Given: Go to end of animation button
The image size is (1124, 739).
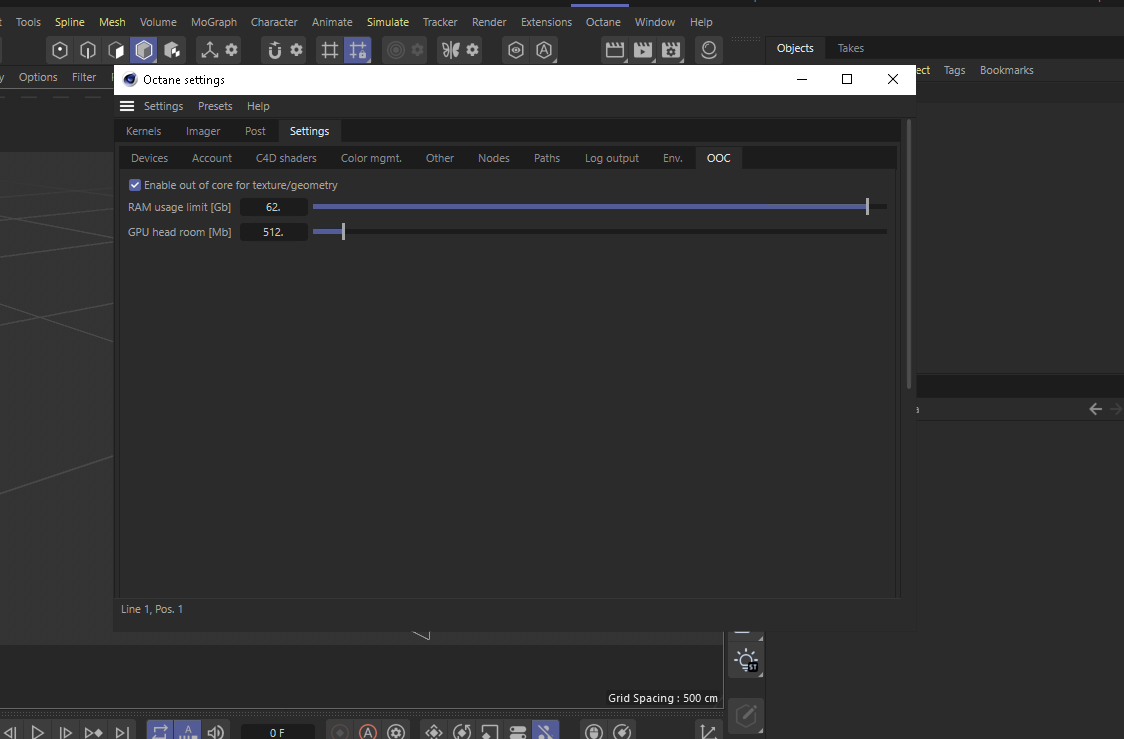Looking at the screenshot, I should (x=123, y=733).
